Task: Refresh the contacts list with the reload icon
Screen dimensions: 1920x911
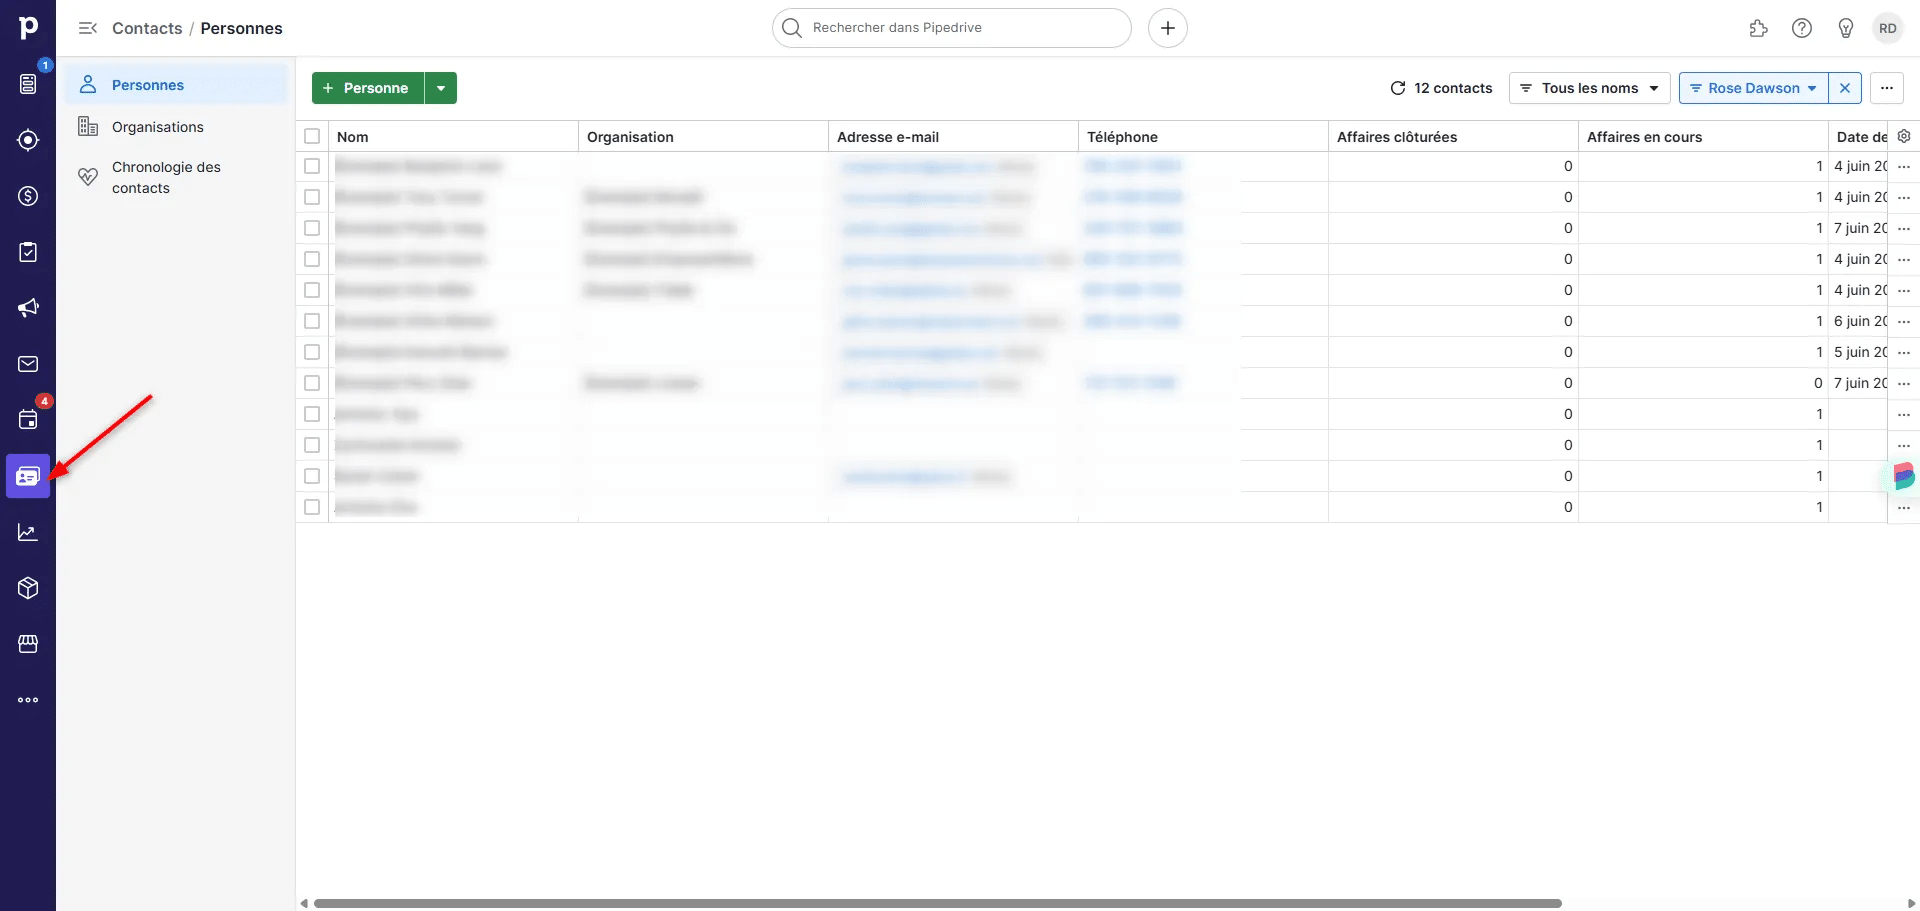Action: point(1399,88)
